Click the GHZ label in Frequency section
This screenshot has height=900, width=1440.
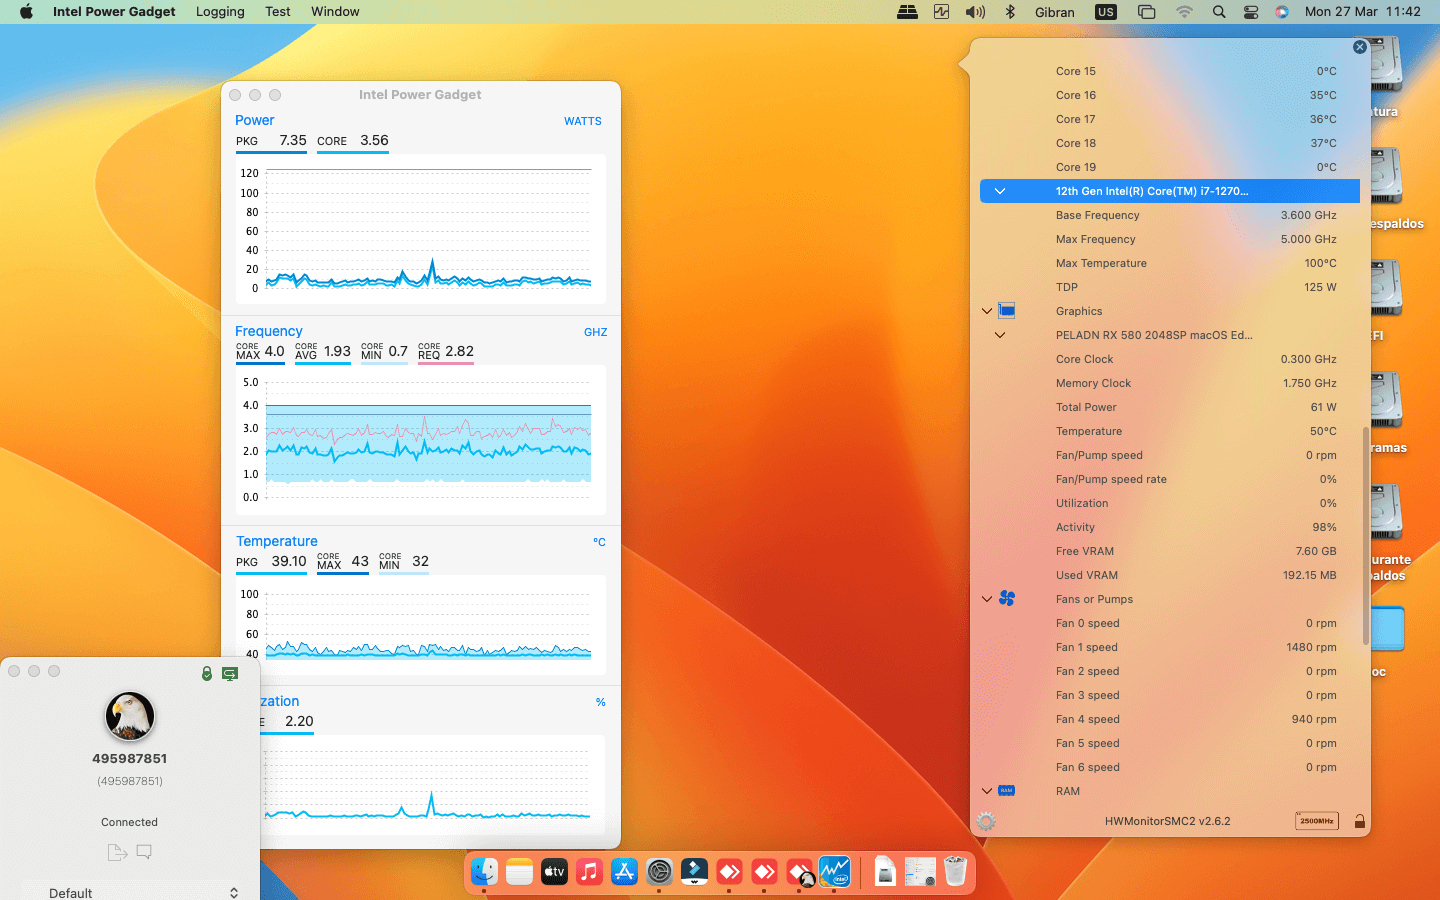[595, 332]
